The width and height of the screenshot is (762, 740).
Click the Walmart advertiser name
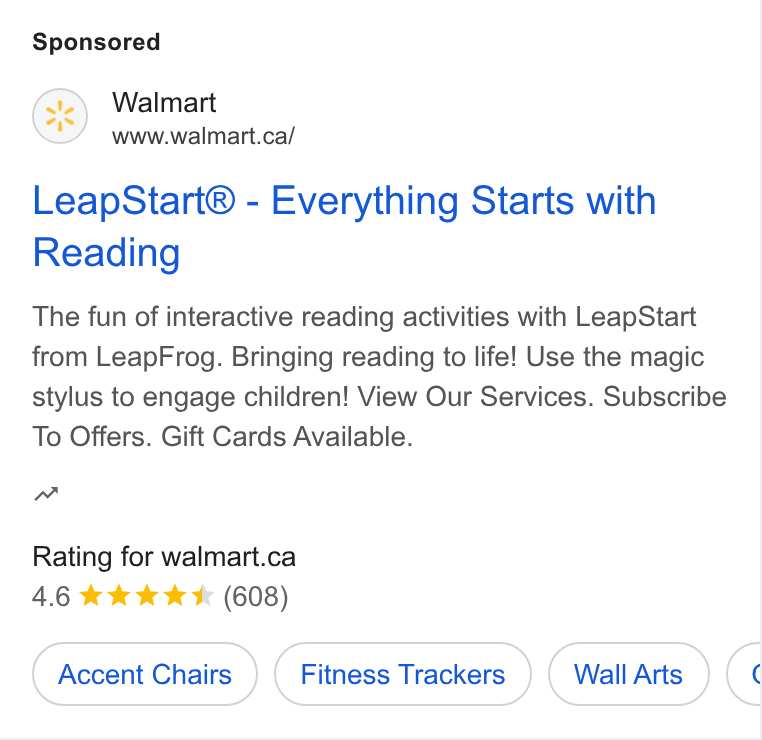click(x=164, y=103)
